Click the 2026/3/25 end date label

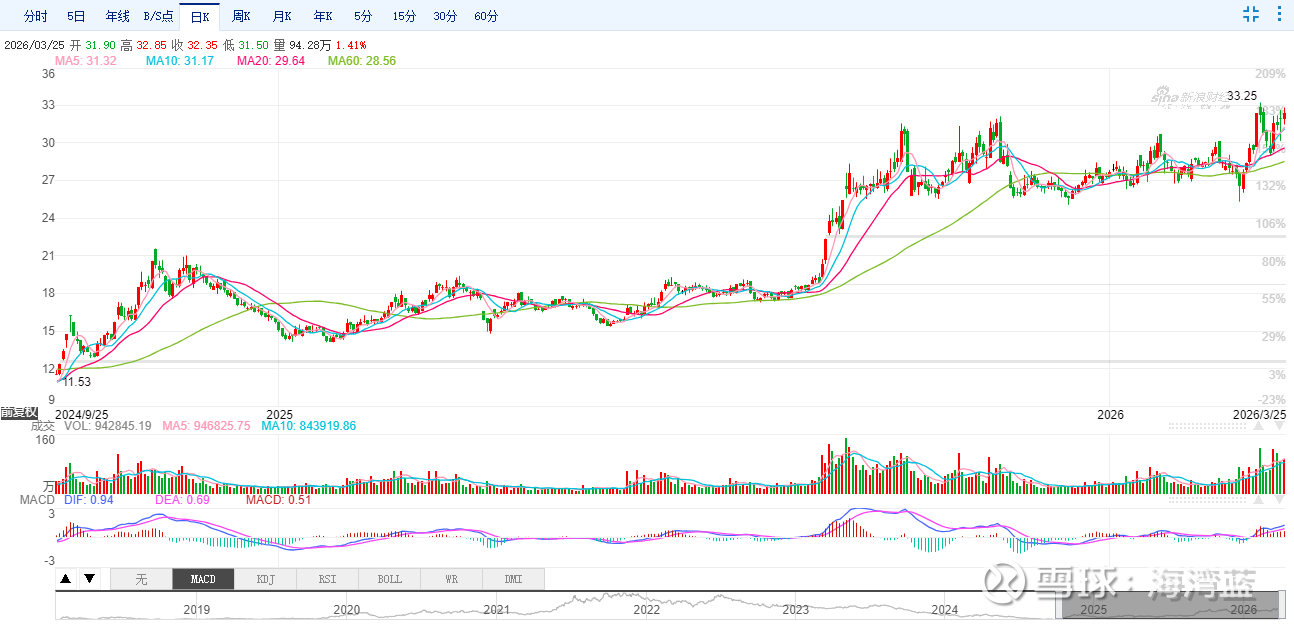pos(1259,414)
